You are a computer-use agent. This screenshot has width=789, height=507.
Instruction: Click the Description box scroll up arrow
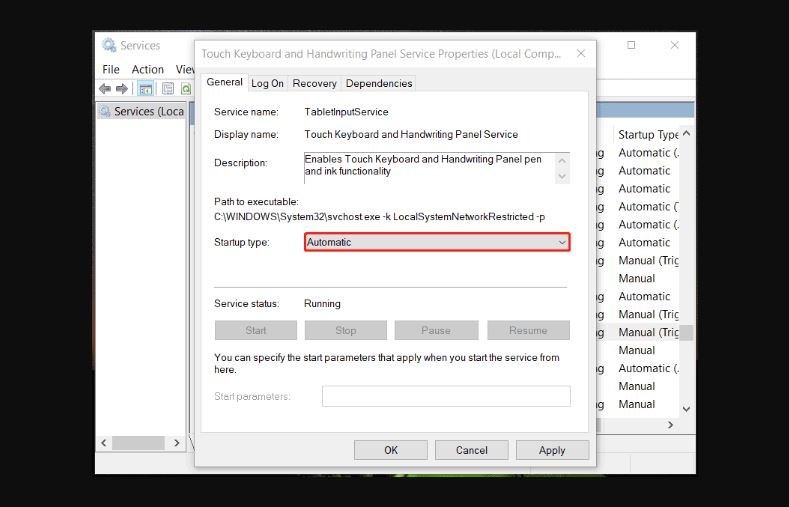pyautogui.click(x=562, y=160)
